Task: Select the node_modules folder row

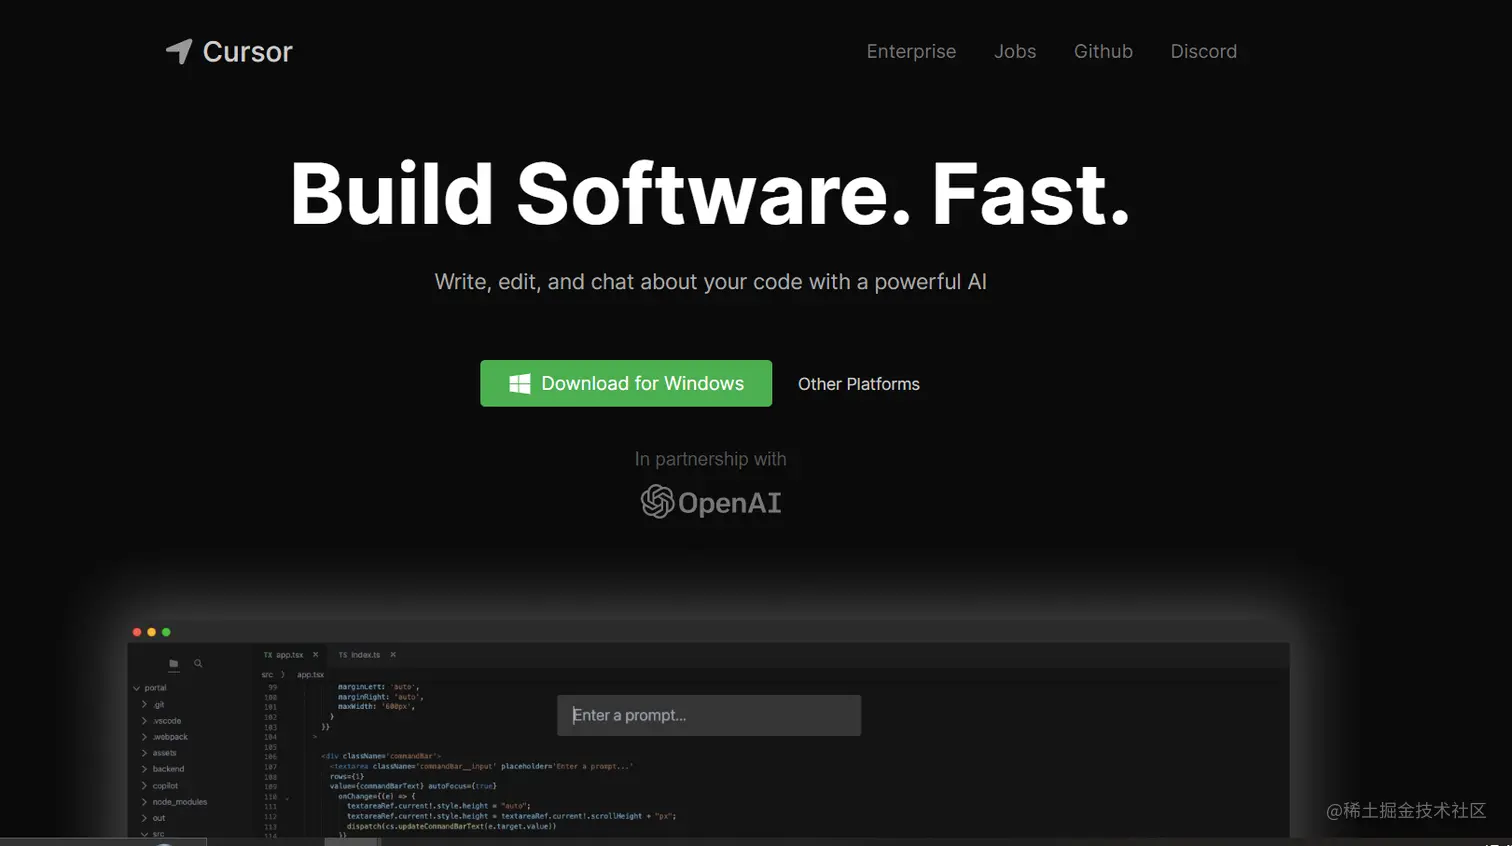Action: pyautogui.click(x=180, y=802)
